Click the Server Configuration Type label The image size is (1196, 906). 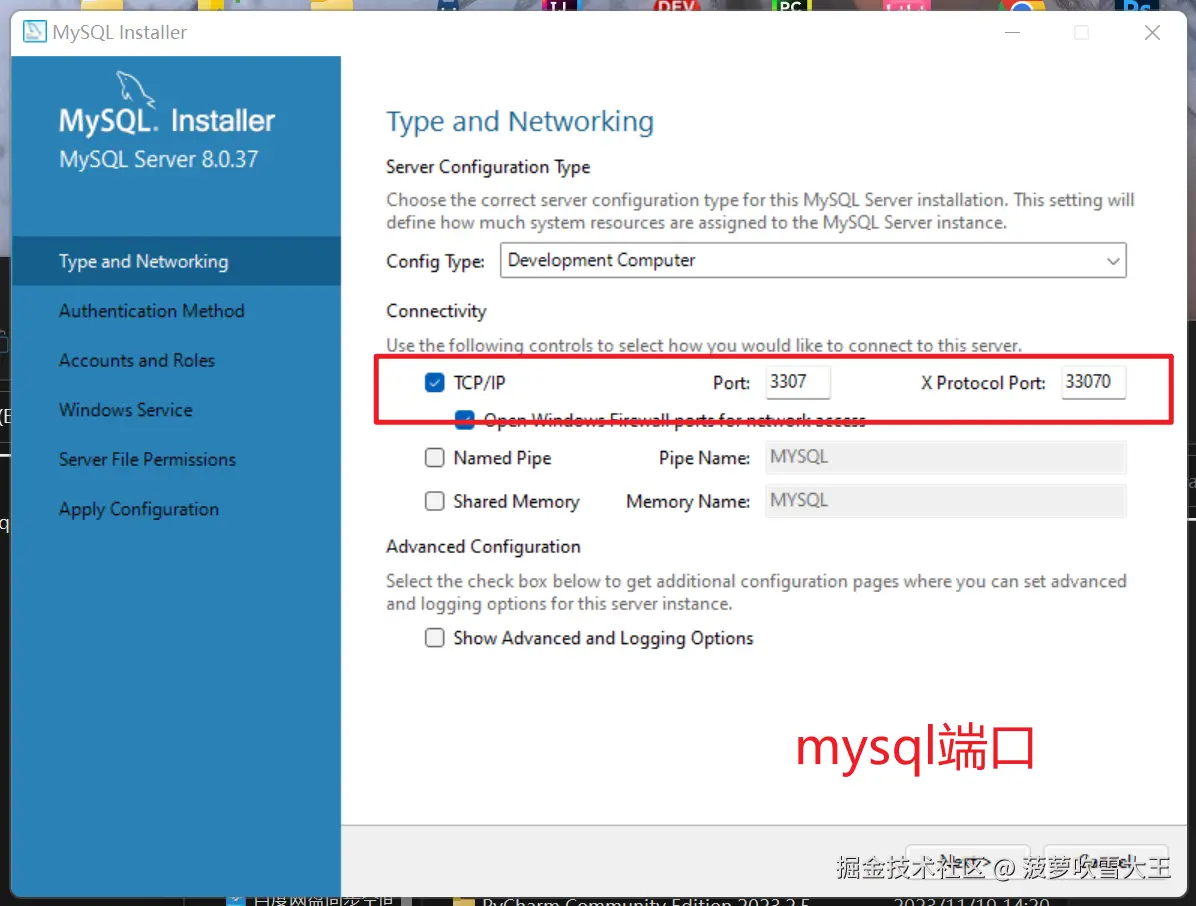(x=488, y=167)
